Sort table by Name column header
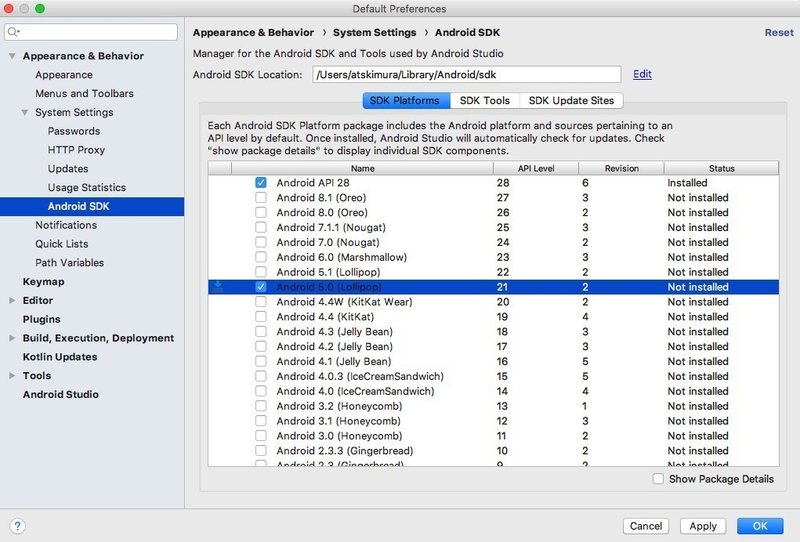800x542 pixels. [x=362, y=168]
